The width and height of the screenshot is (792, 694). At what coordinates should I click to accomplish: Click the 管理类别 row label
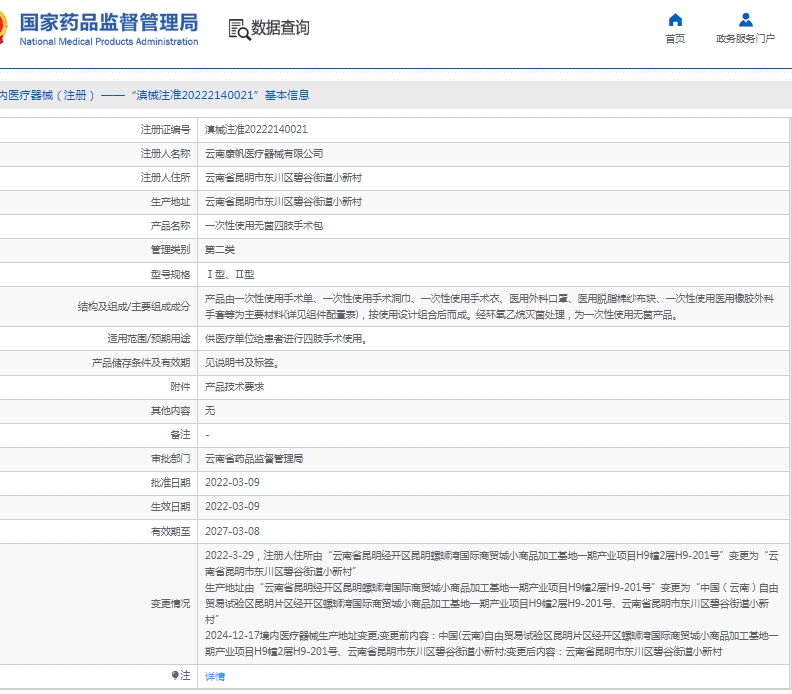(170, 250)
